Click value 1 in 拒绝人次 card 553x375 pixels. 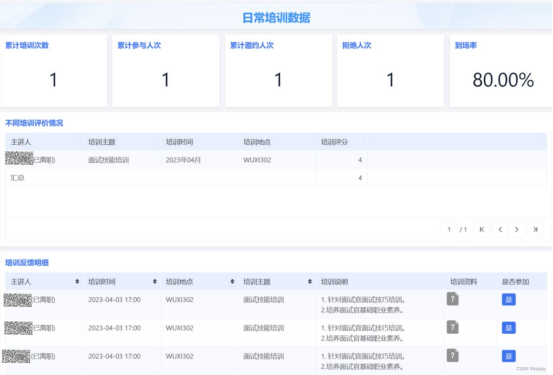pos(390,80)
